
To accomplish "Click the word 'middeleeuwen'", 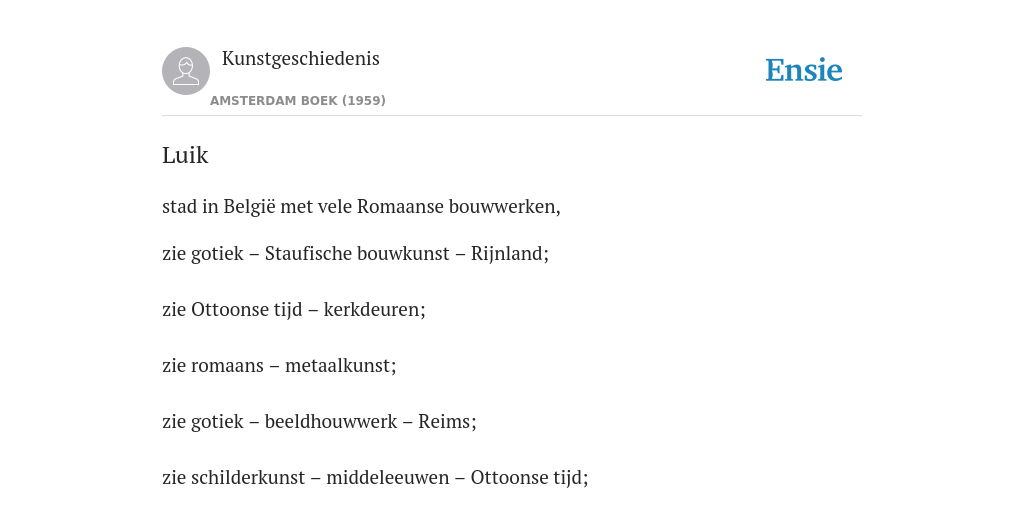I will click(388, 478).
